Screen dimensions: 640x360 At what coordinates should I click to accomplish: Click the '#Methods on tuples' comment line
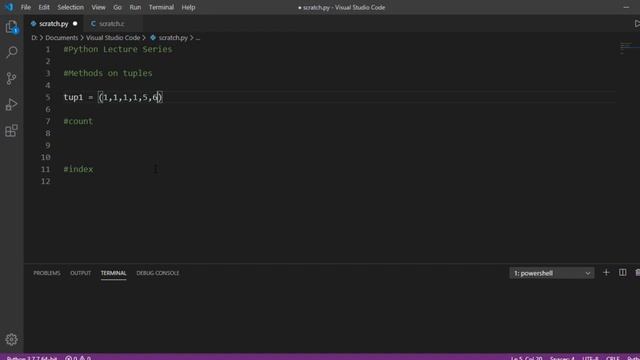pos(108,73)
